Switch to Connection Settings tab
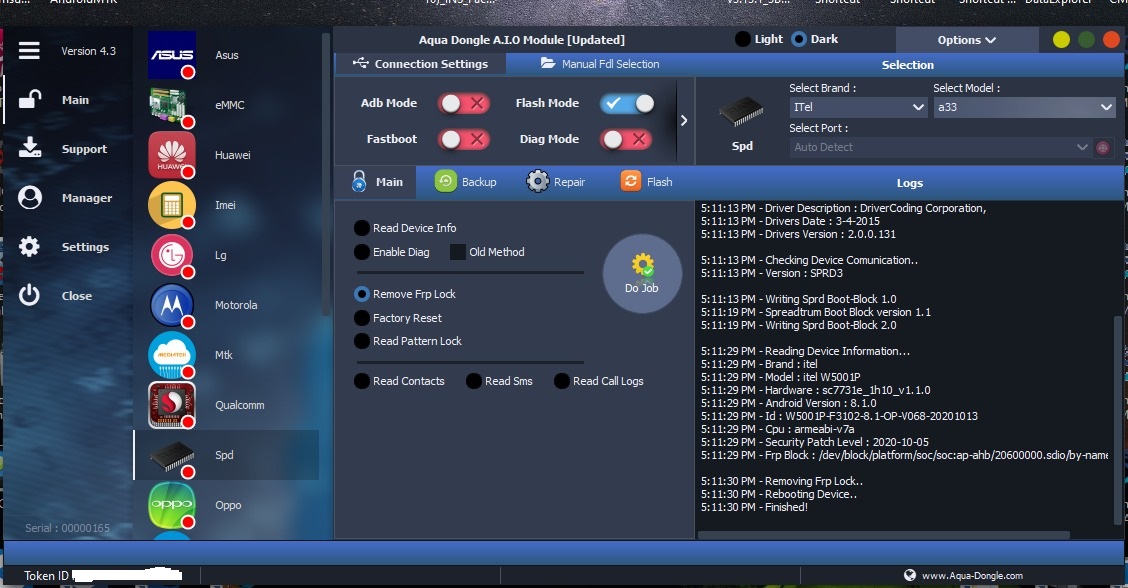 point(420,64)
